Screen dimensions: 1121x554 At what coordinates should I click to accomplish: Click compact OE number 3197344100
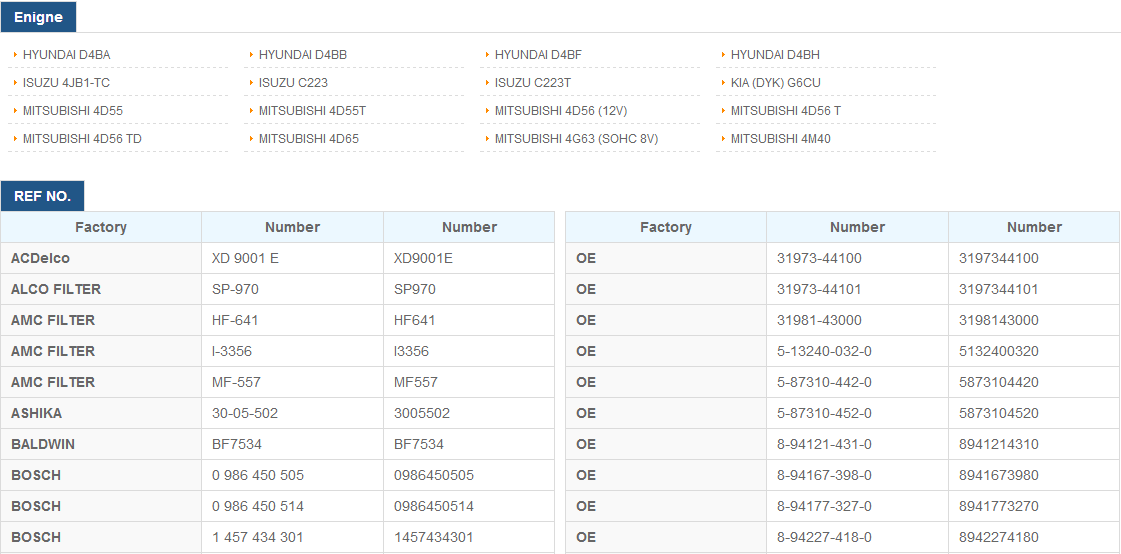click(x=999, y=258)
